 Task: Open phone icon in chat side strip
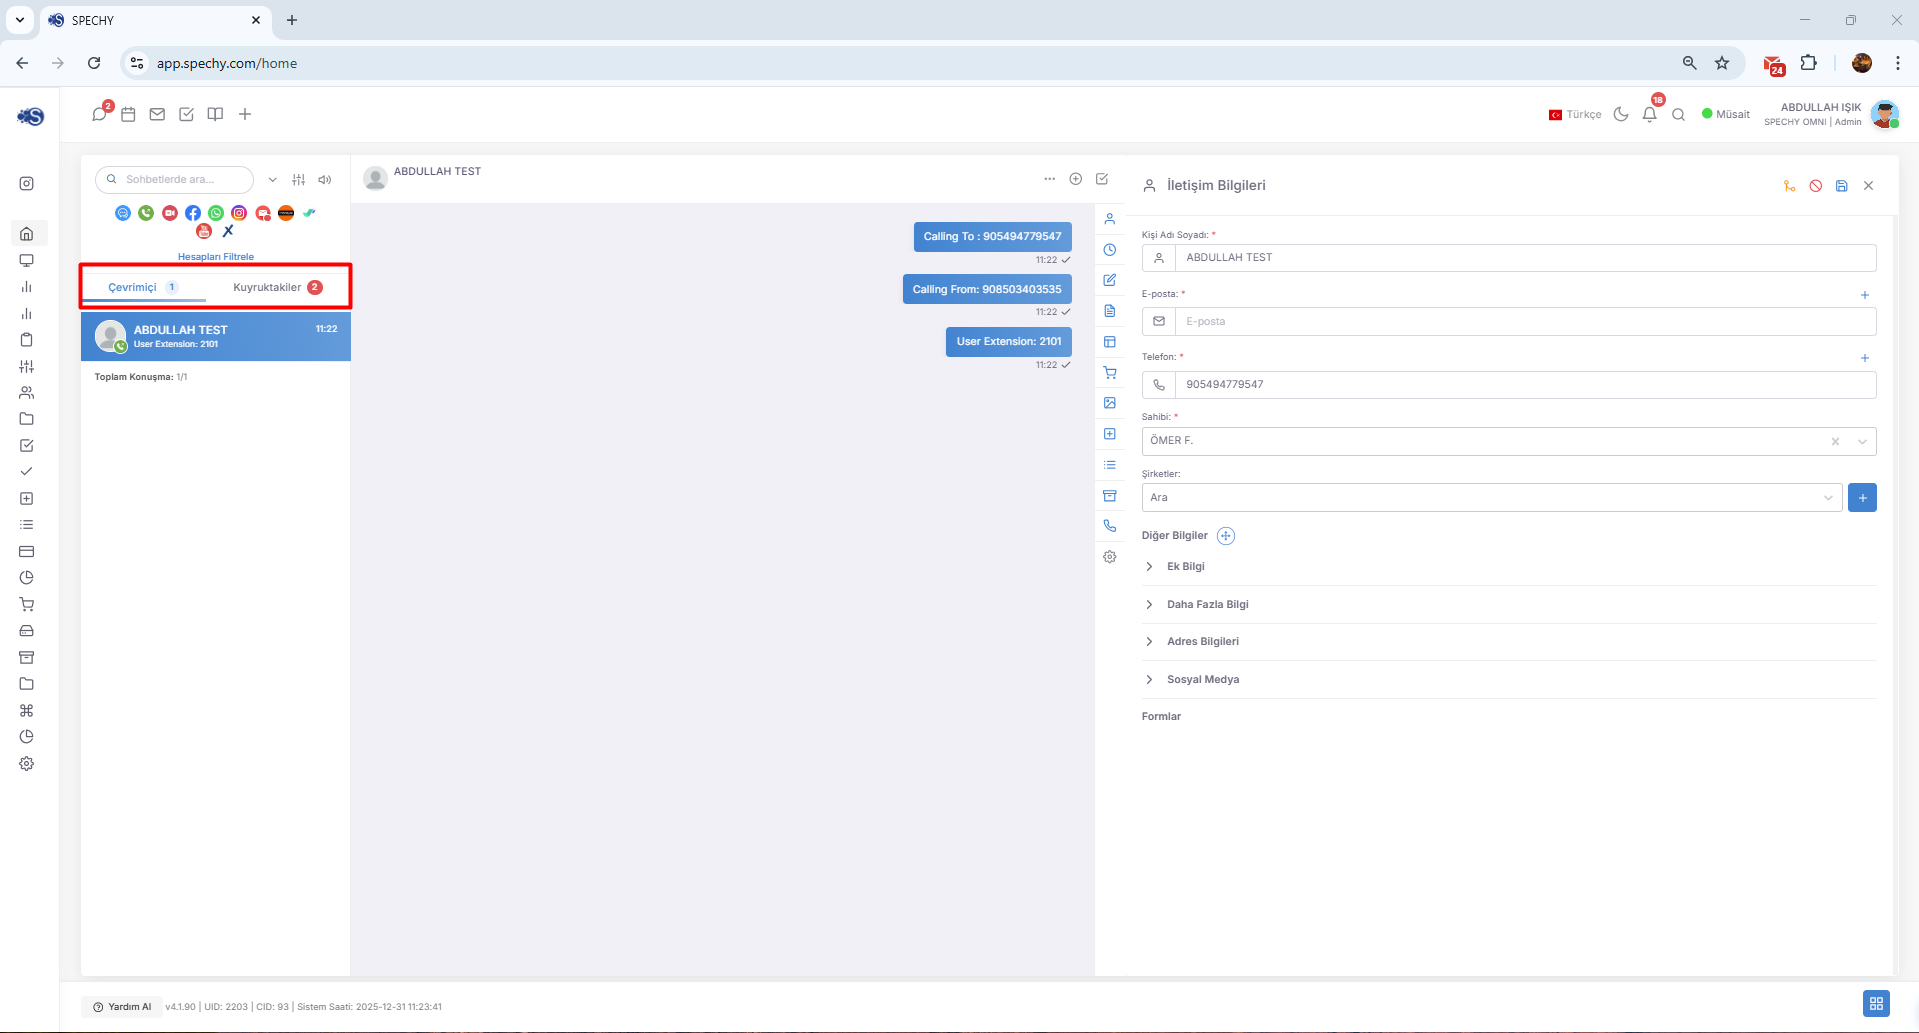[1110, 526]
